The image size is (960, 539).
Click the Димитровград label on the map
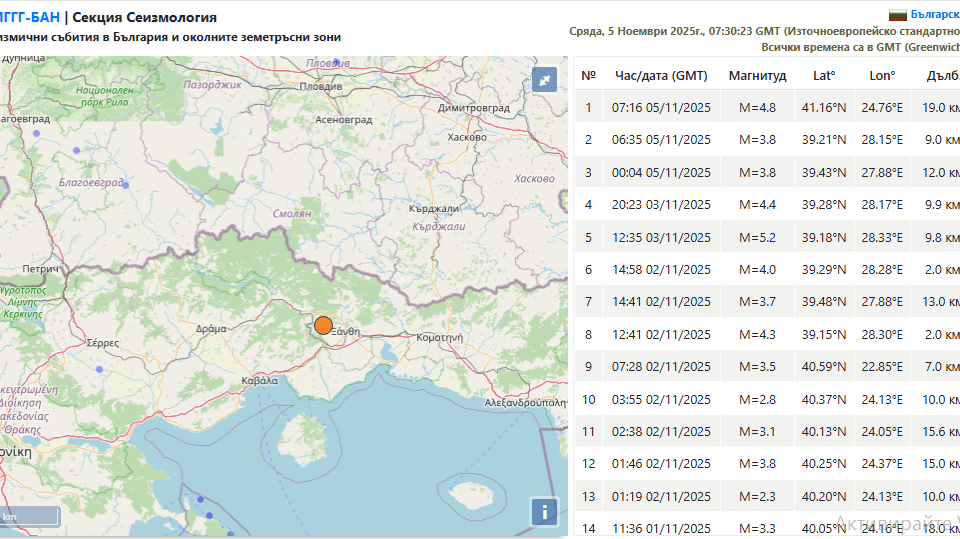473,108
